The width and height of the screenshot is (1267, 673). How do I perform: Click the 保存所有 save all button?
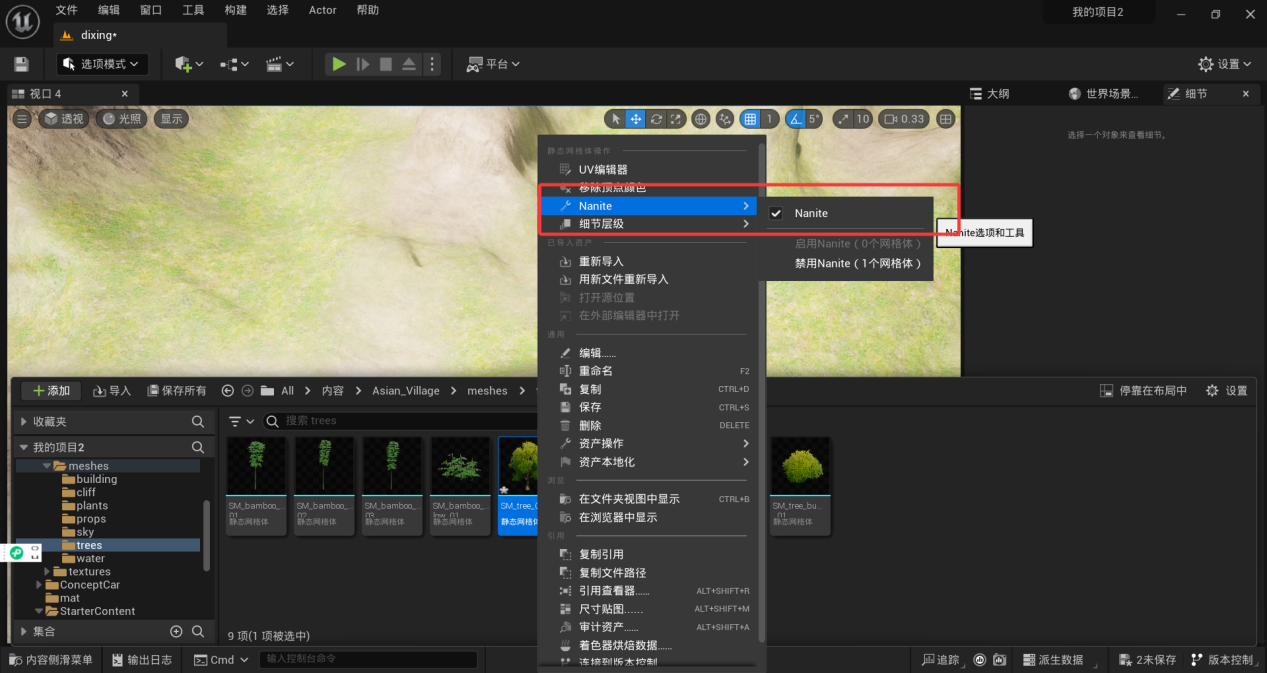pyautogui.click(x=177, y=391)
